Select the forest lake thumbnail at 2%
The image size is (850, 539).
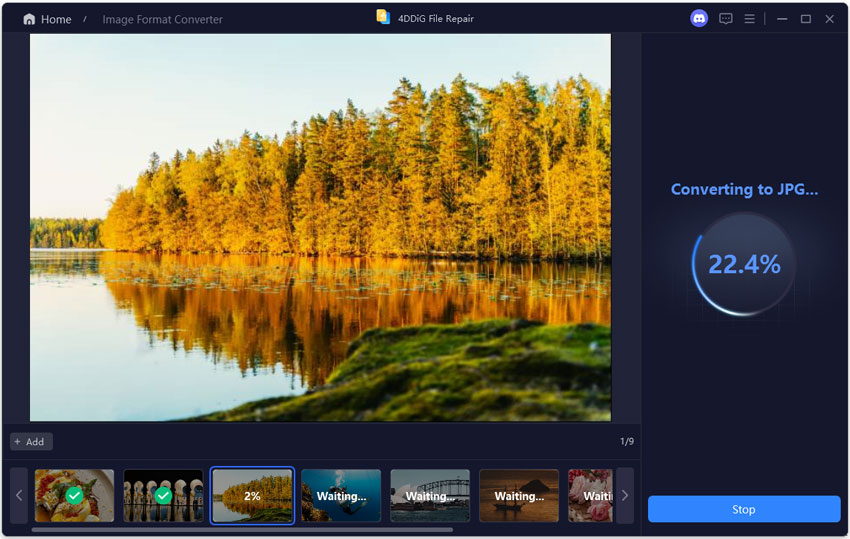point(252,496)
